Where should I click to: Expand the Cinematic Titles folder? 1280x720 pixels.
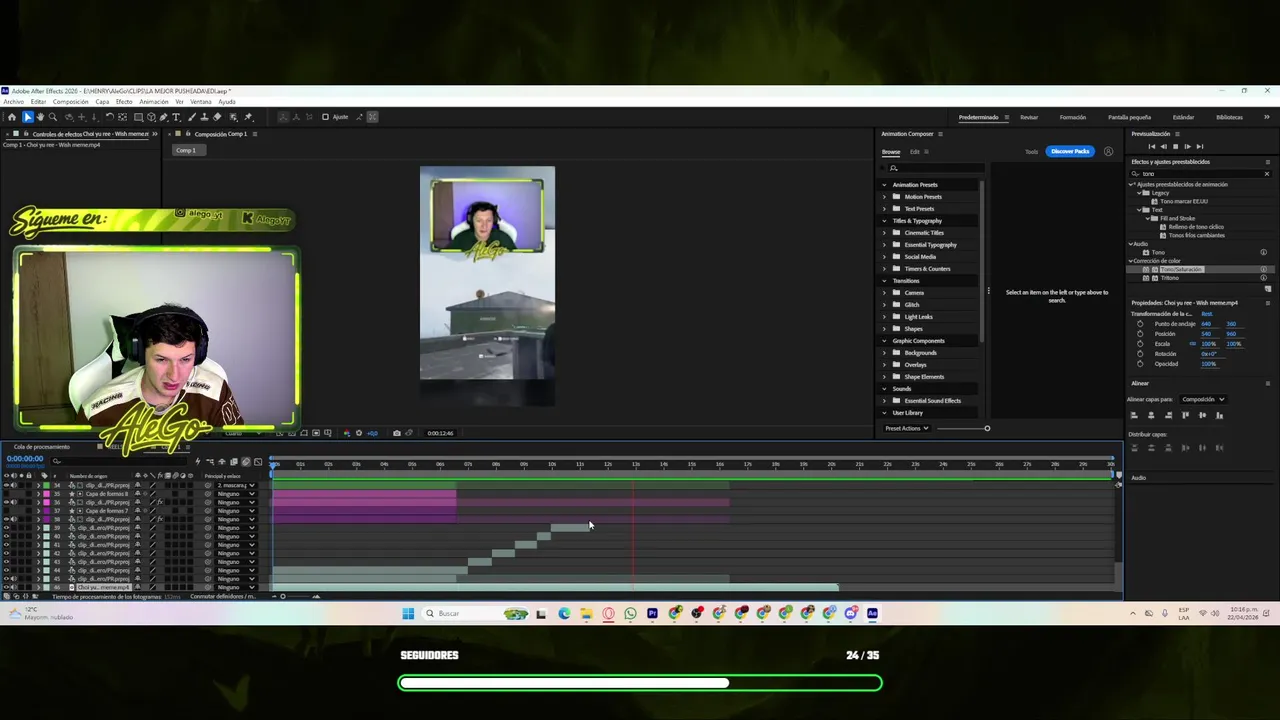(884, 233)
